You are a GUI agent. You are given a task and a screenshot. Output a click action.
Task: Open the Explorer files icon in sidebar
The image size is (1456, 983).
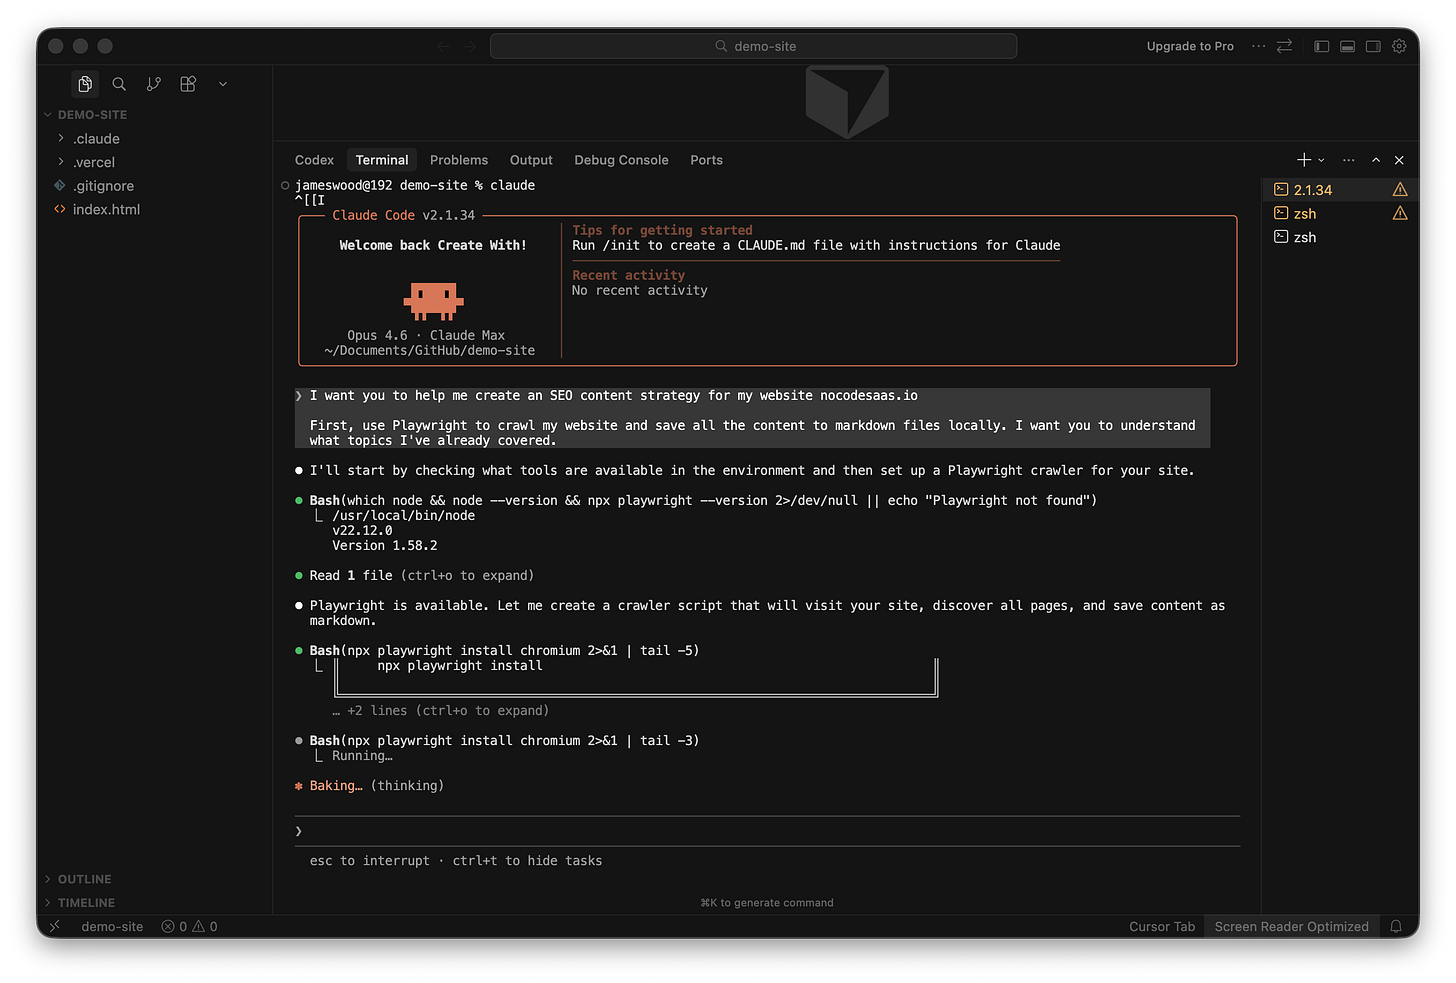(85, 84)
